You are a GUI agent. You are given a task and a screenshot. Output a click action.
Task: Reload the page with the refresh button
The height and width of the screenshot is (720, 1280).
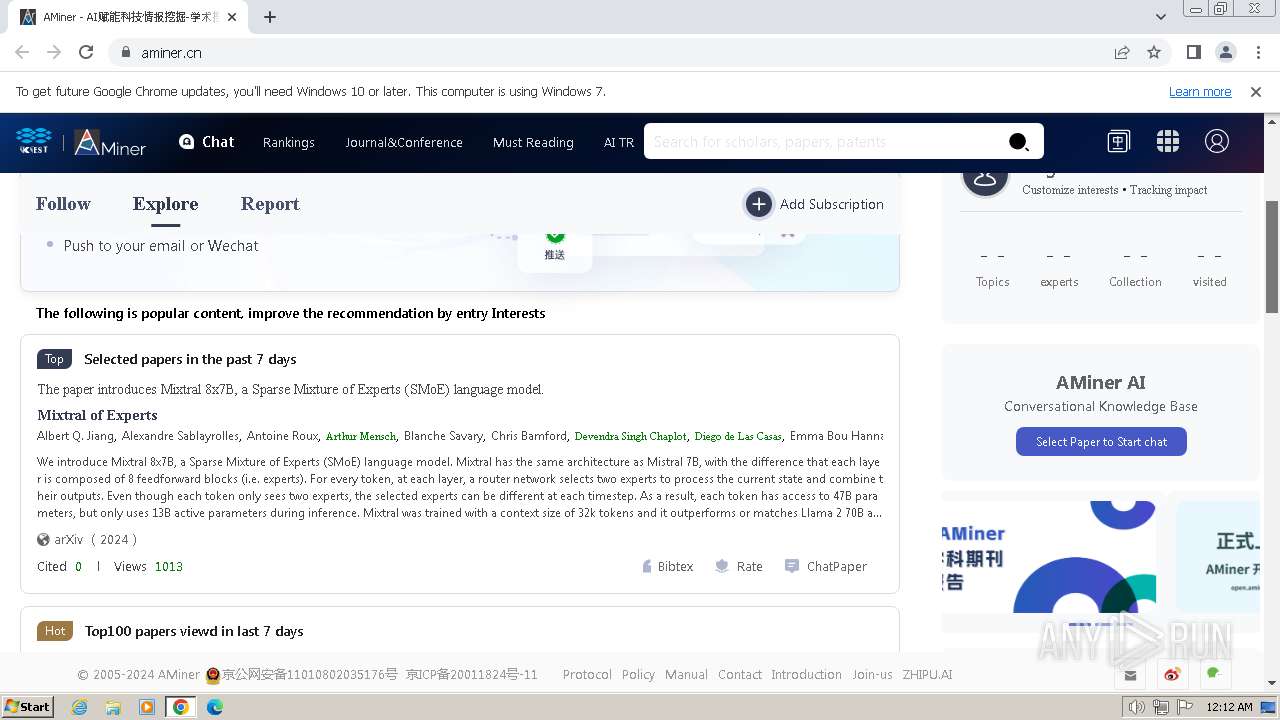pyautogui.click(x=86, y=52)
